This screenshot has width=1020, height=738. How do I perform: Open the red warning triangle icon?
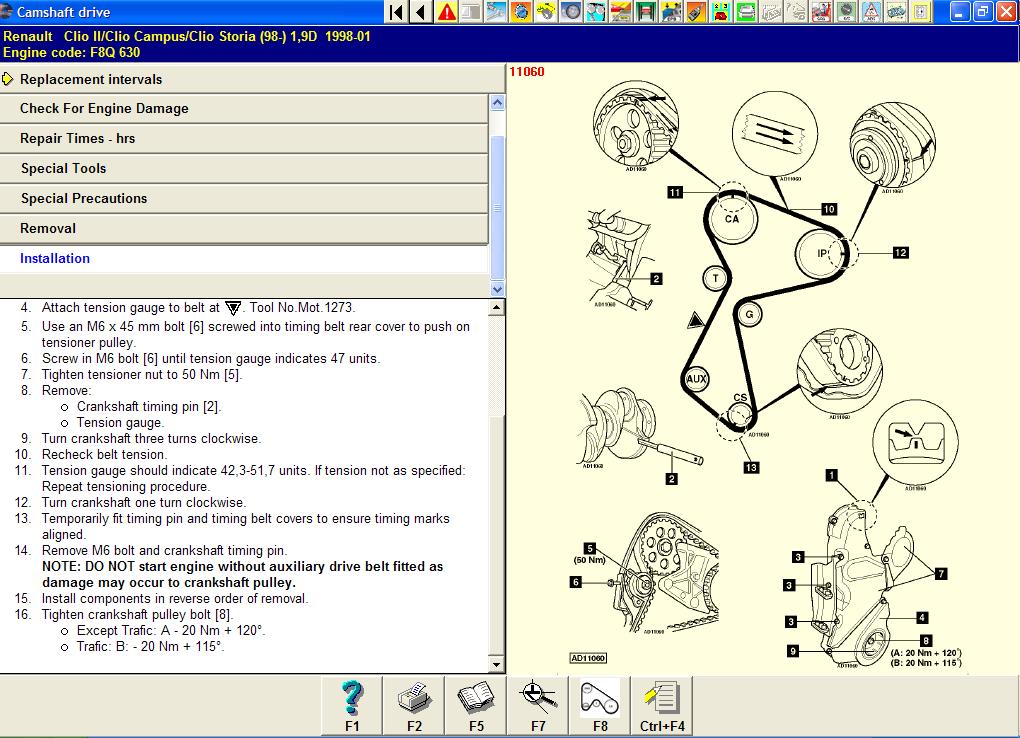pyautogui.click(x=447, y=12)
